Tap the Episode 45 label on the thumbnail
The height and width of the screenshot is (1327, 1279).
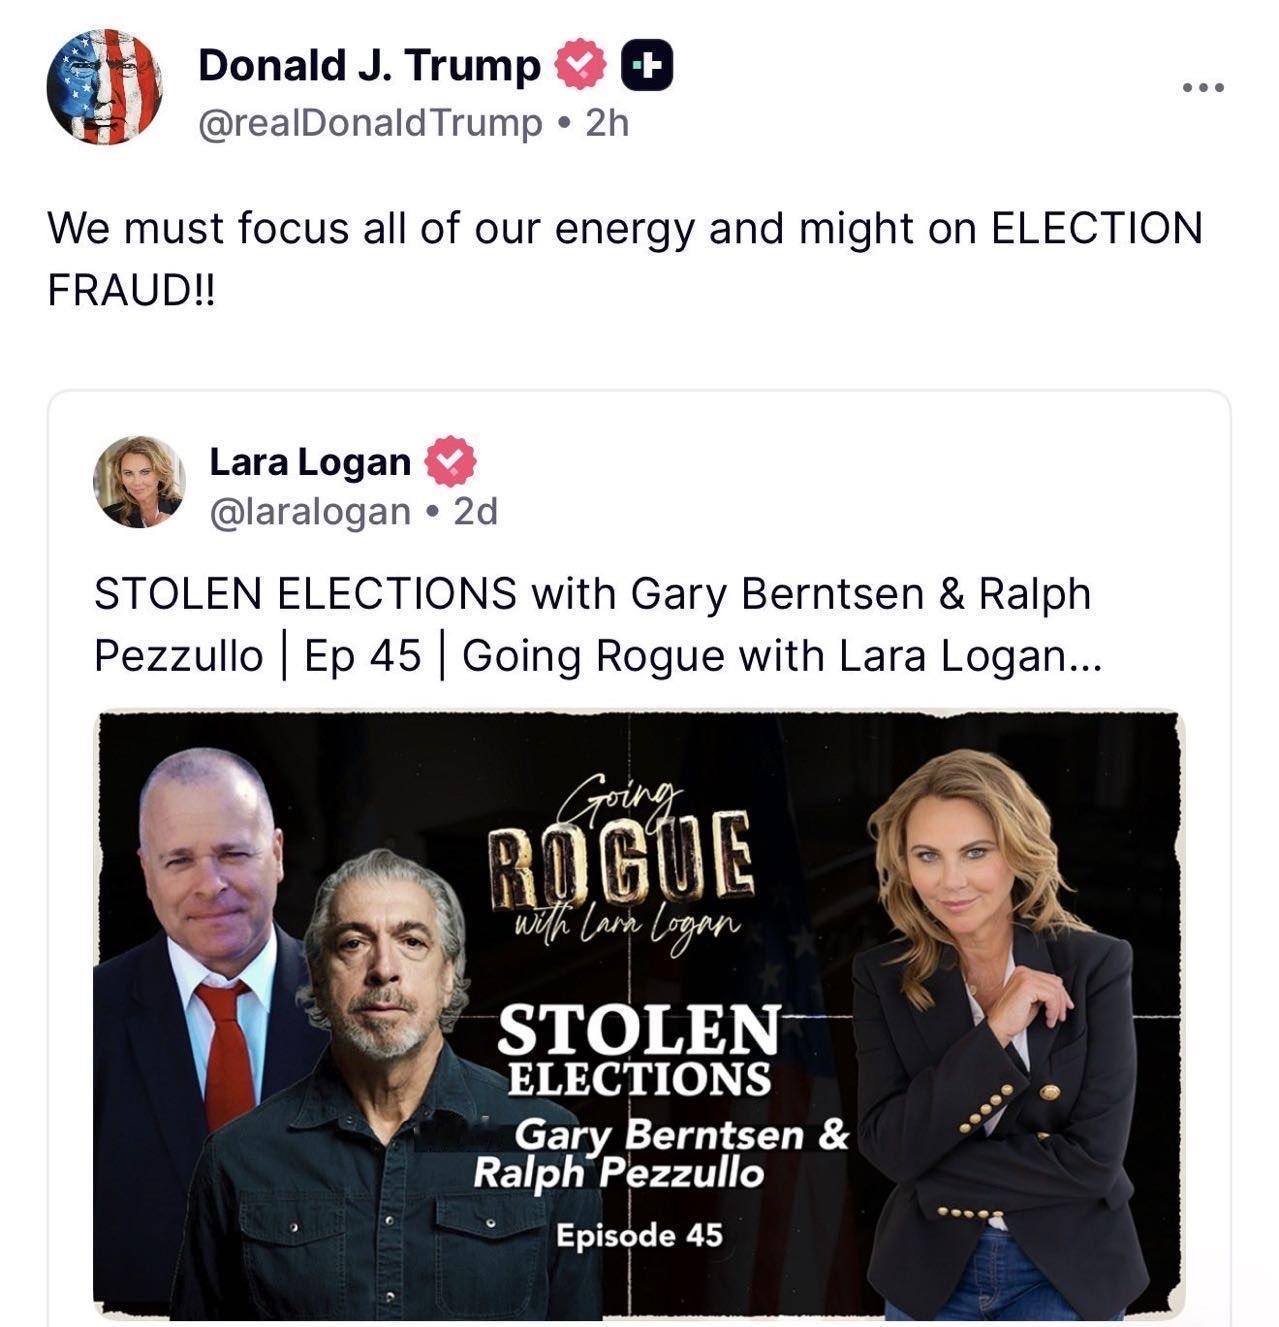pos(639,1235)
